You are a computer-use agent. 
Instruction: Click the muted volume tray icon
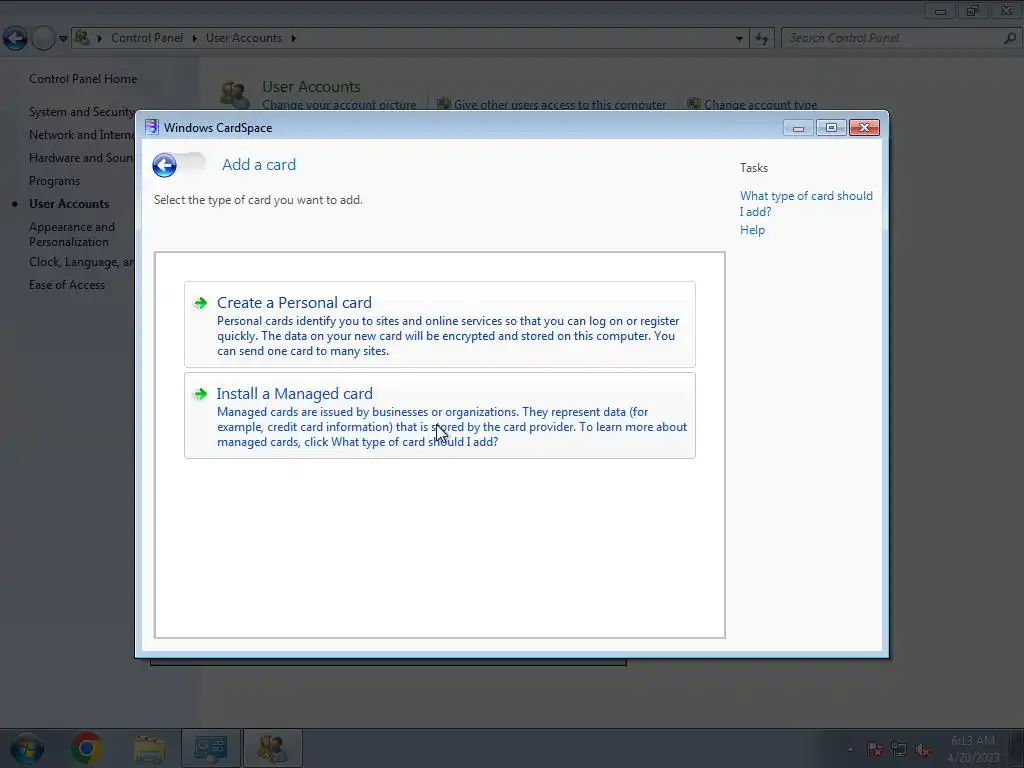(x=922, y=750)
